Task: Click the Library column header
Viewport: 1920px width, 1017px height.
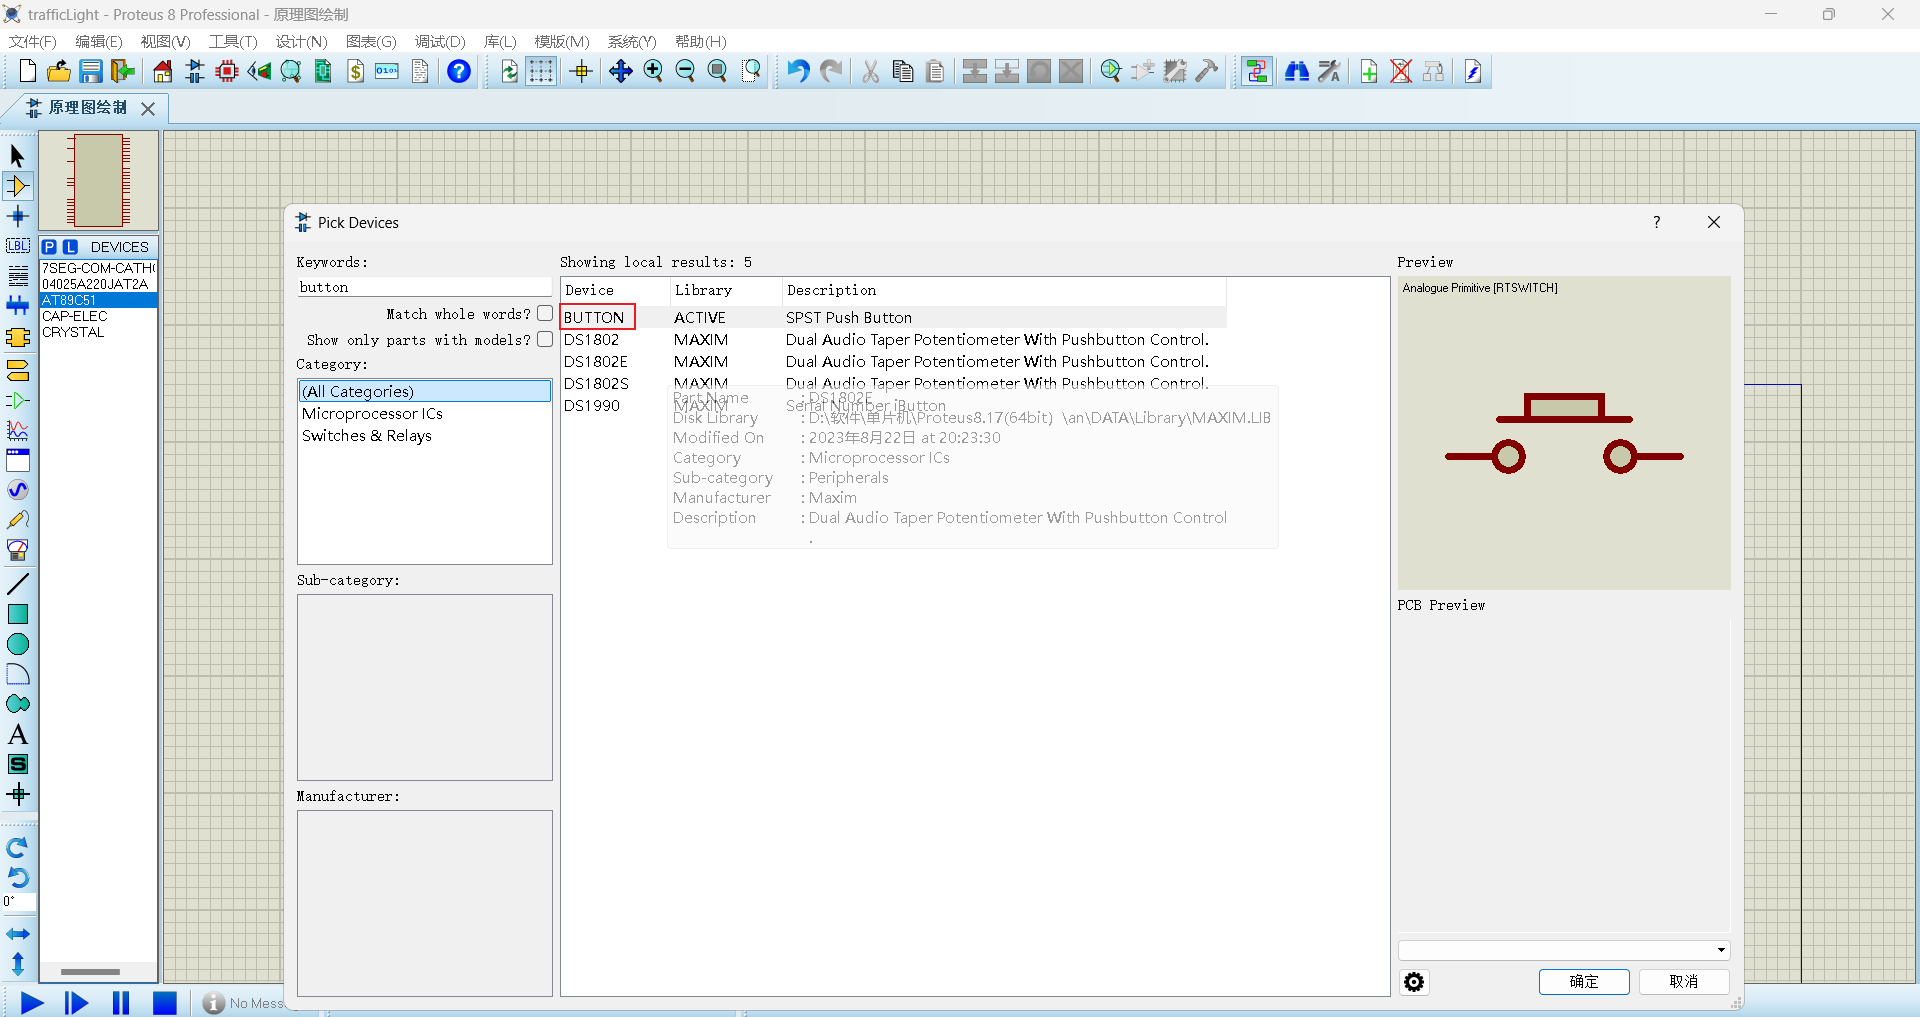Action: (x=726, y=290)
